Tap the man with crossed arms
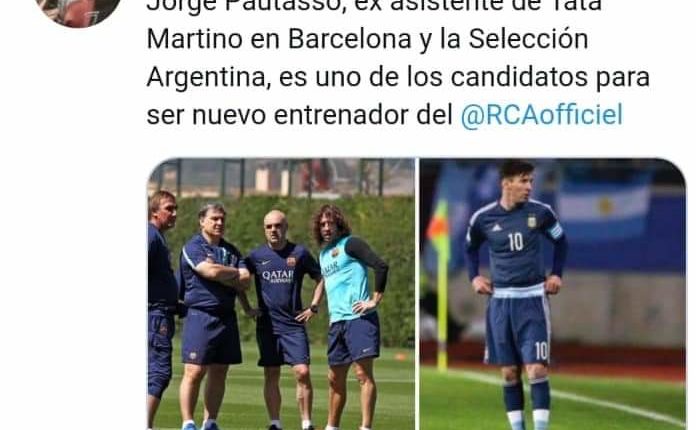Screen dimensions: 696x430 (x=214, y=315)
